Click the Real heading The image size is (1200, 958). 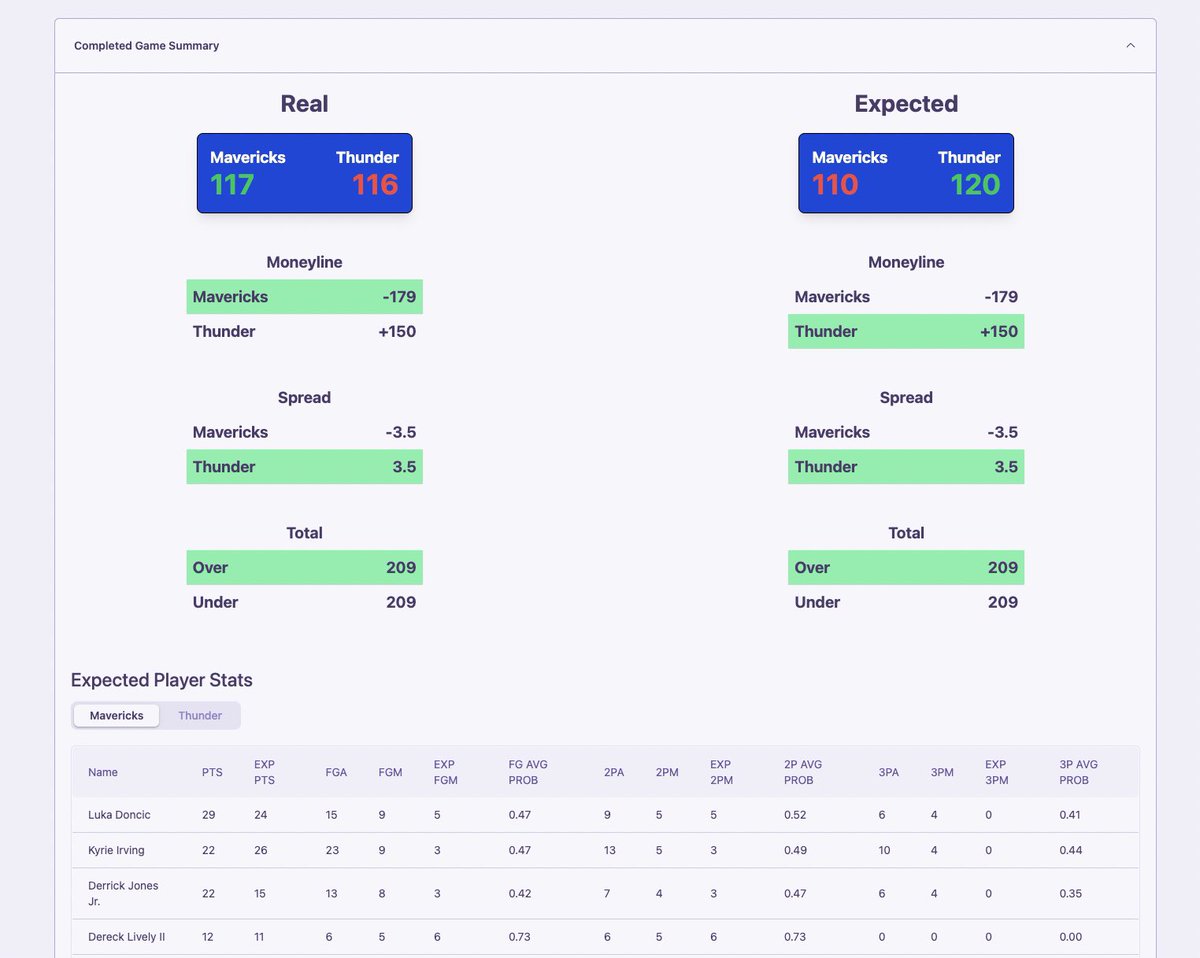pyautogui.click(x=304, y=104)
